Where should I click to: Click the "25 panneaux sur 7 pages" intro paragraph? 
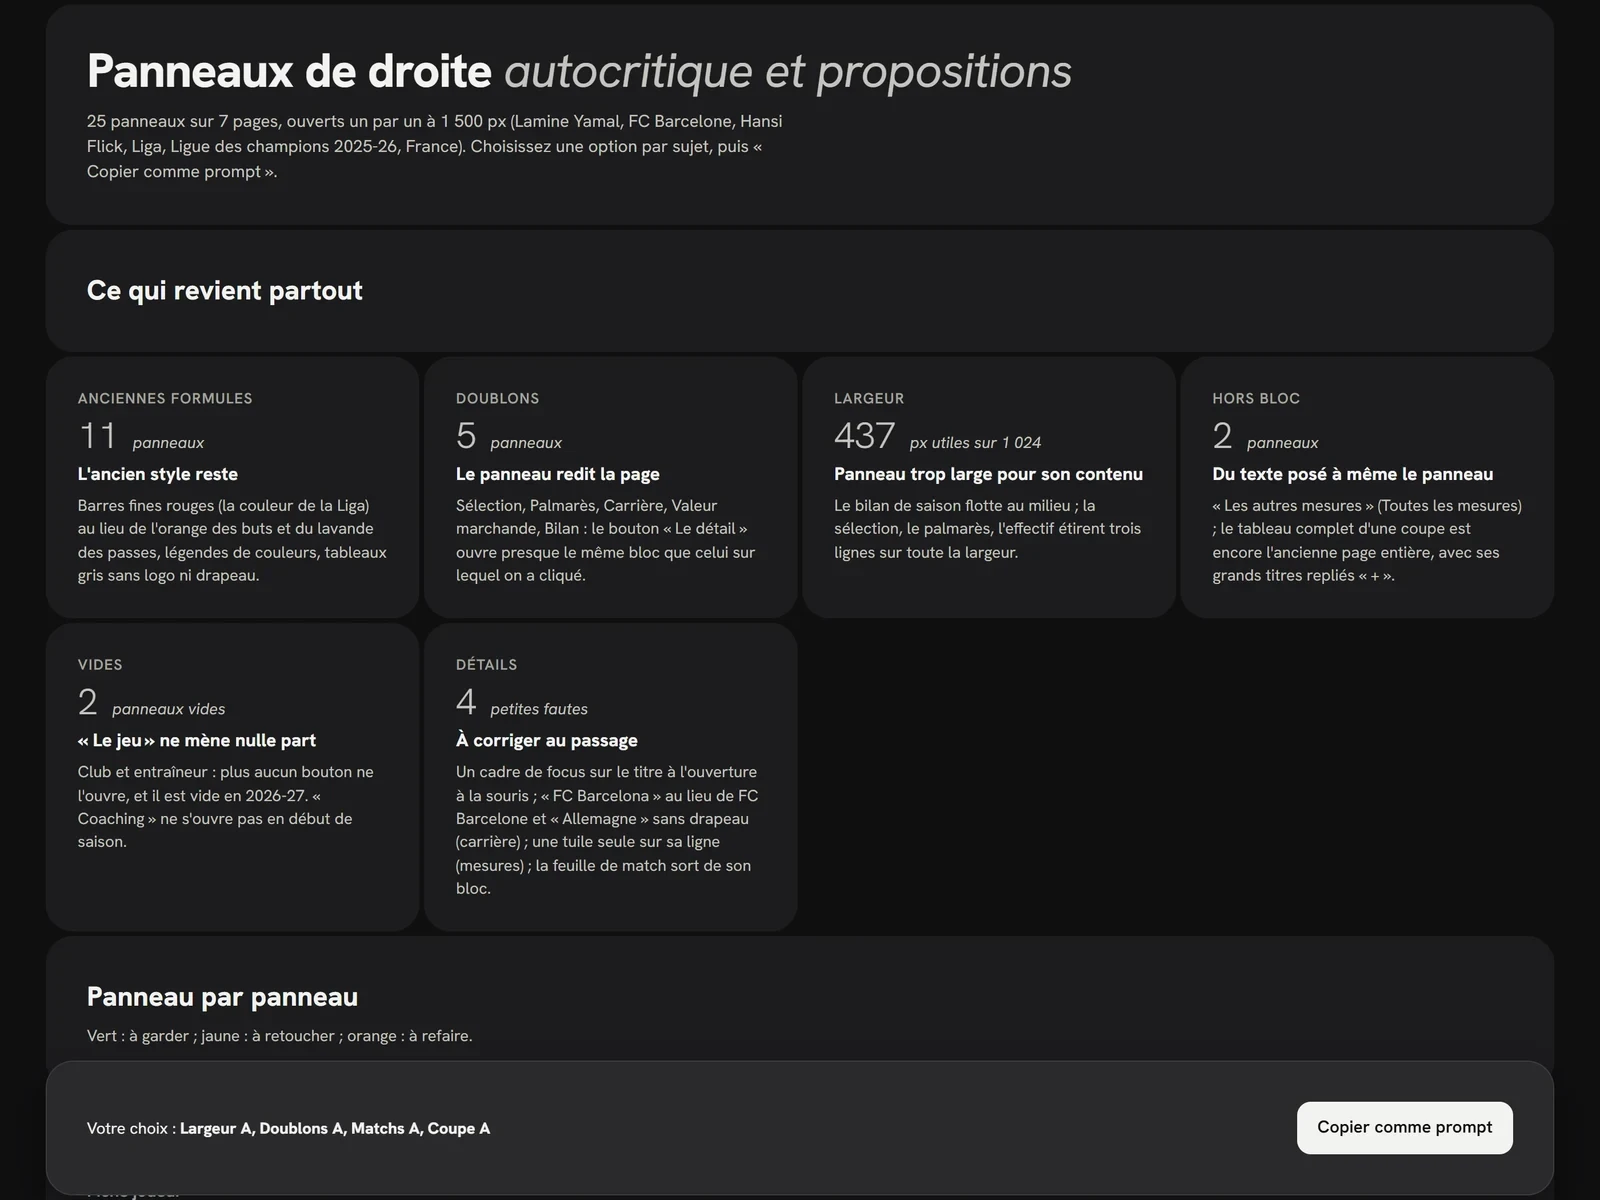(x=435, y=146)
